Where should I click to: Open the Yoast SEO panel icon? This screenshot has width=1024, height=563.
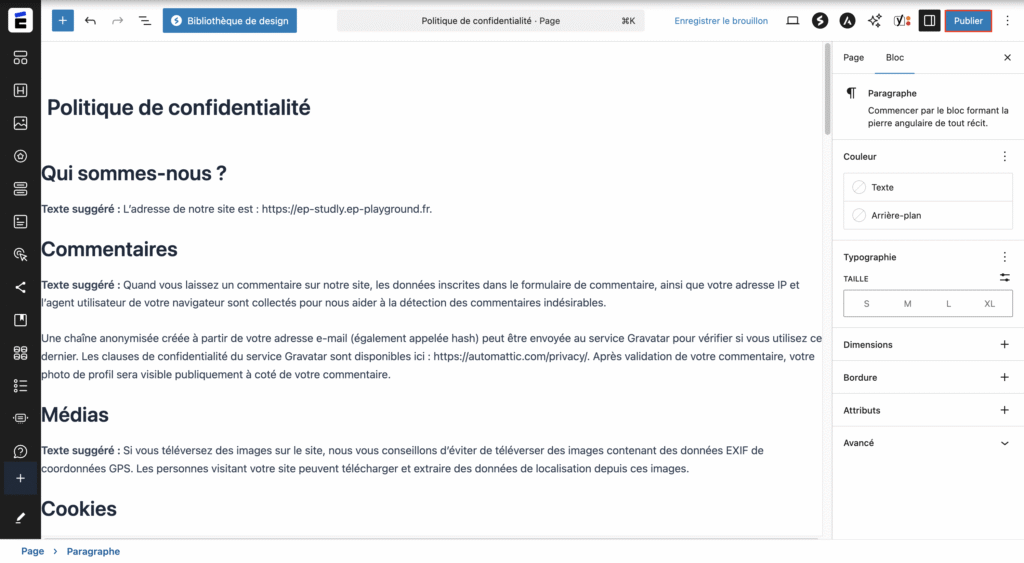(x=902, y=20)
